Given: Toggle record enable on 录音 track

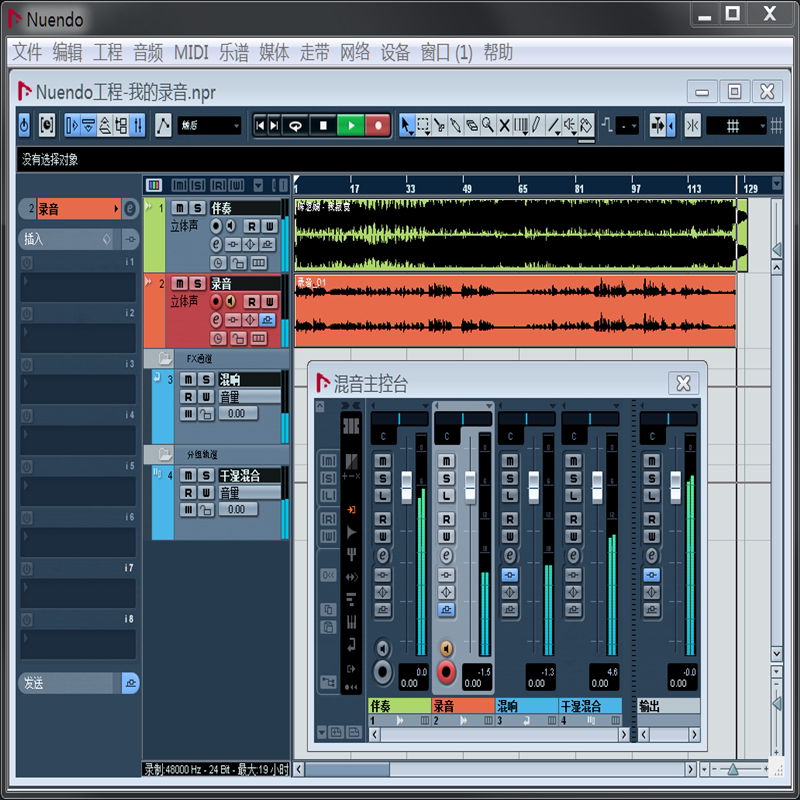Looking at the screenshot, I should tap(216, 302).
